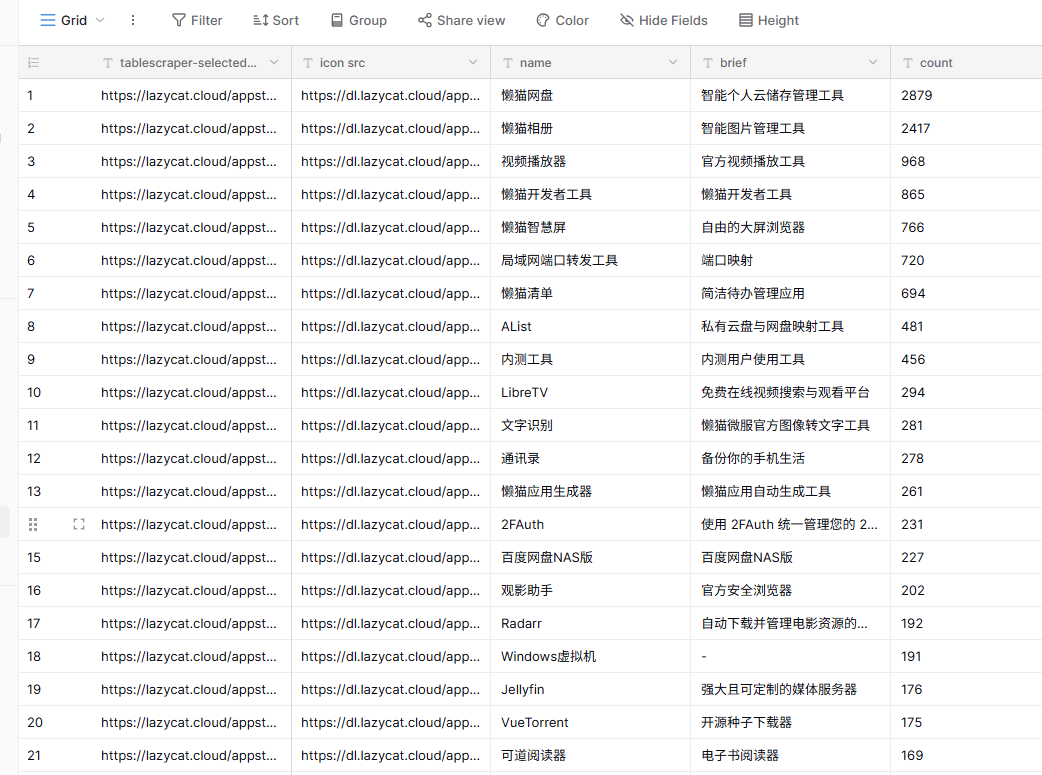Select the name cell '2FAuth'
The width and height of the screenshot is (1042, 775).
click(x=591, y=524)
